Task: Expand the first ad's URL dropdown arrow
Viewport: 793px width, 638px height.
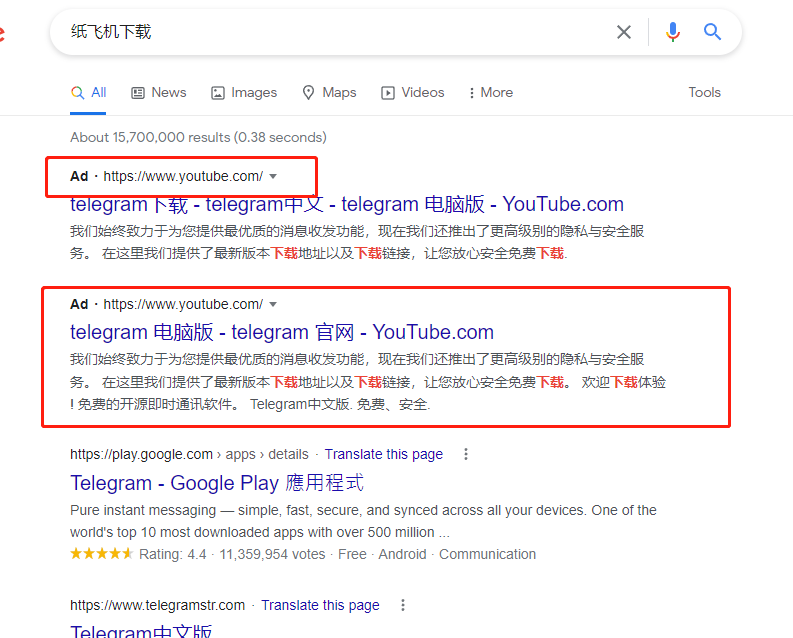Action: point(273,177)
